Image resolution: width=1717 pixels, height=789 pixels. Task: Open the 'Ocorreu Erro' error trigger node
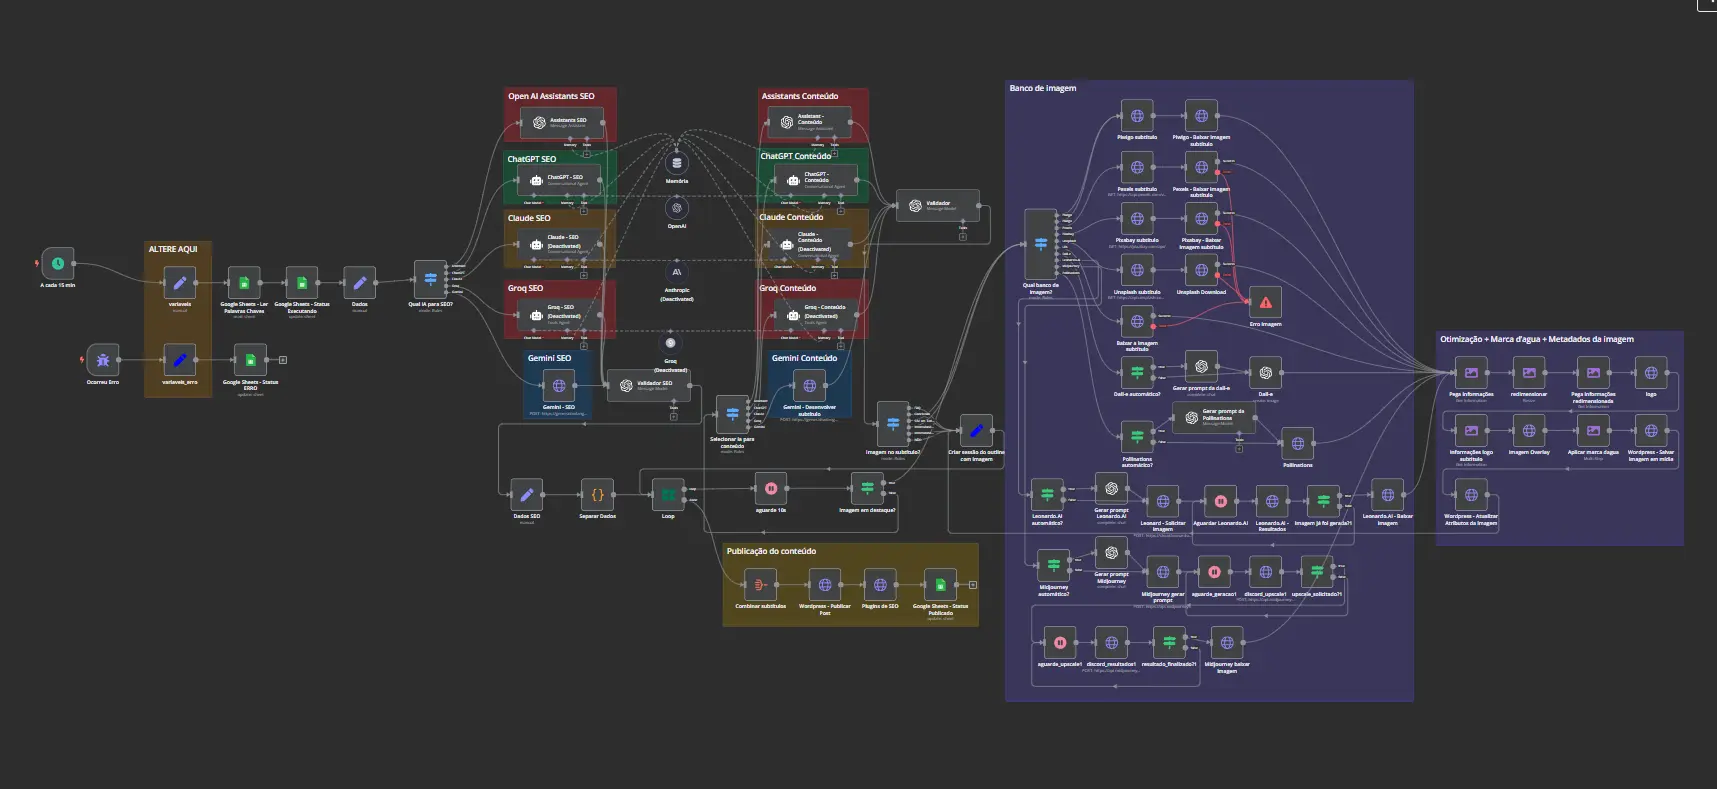[x=103, y=360]
